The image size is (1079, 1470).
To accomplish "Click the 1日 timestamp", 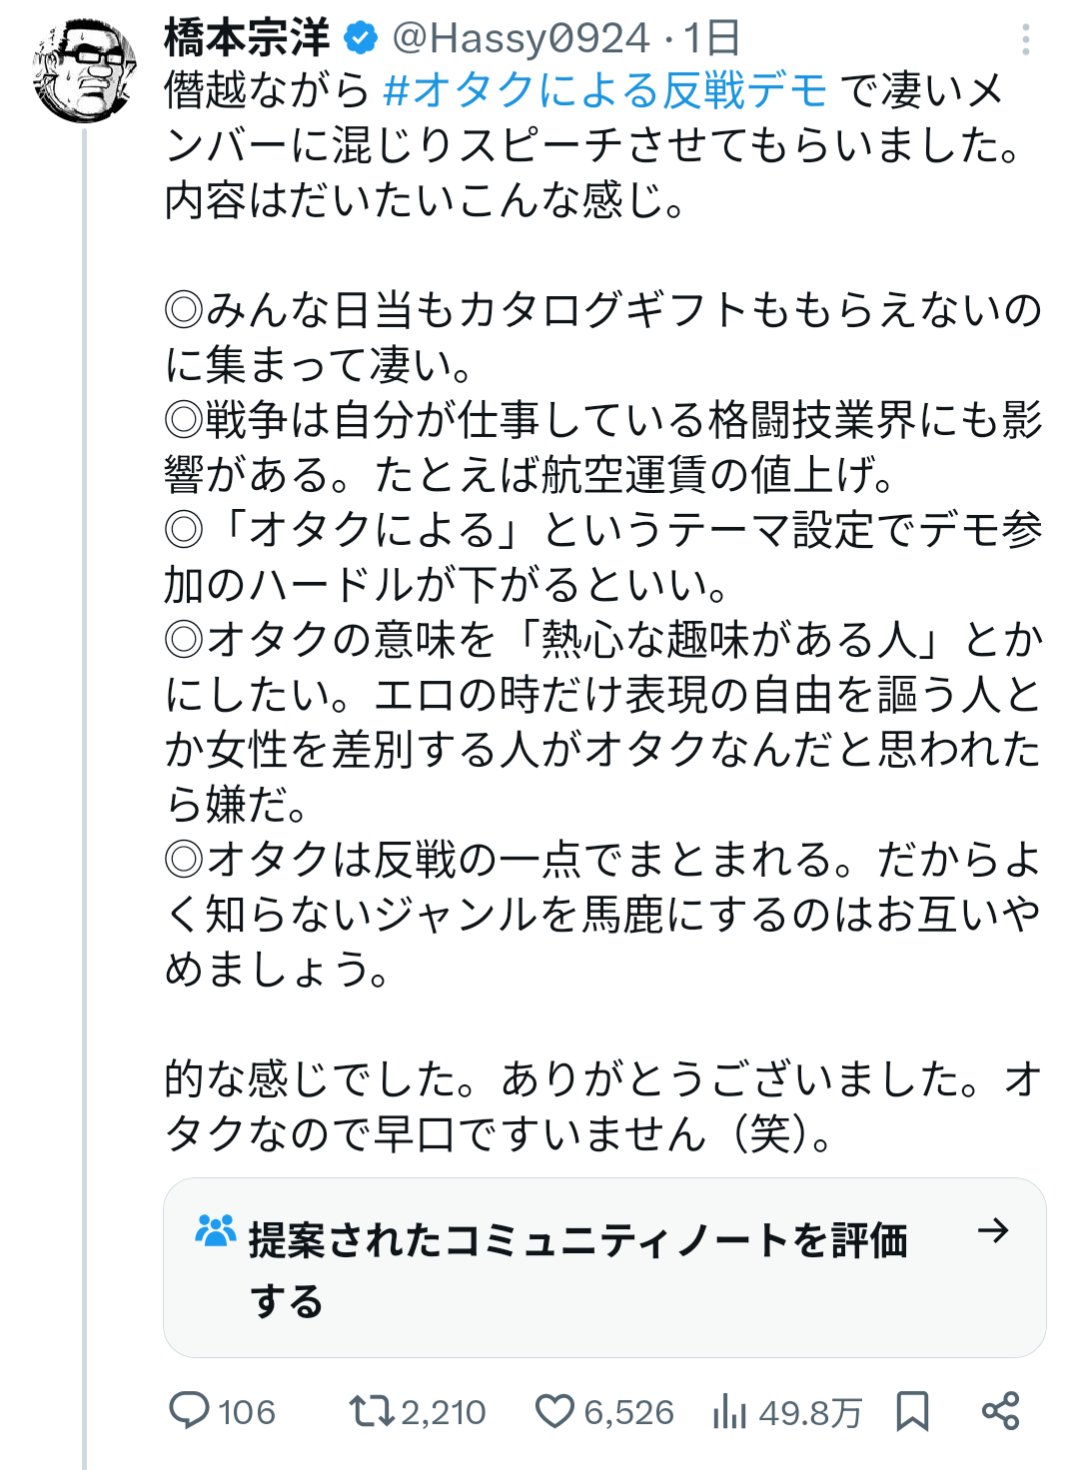I will (x=711, y=39).
